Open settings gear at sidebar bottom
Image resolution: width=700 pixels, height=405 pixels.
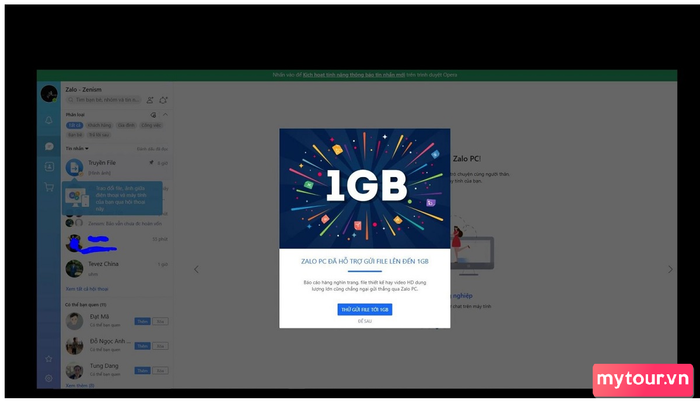point(49,378)
